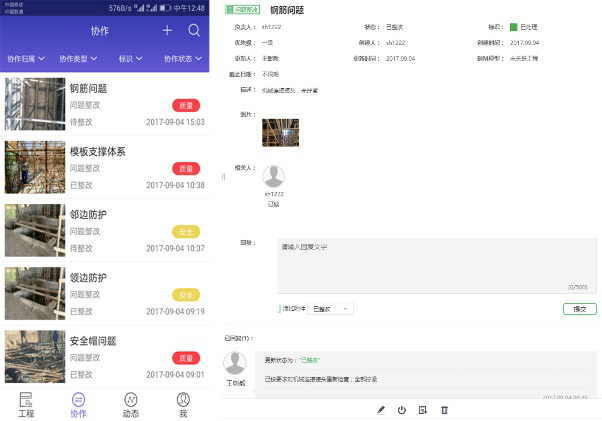Select the 领边防护 title in the list

pos(88,278)
